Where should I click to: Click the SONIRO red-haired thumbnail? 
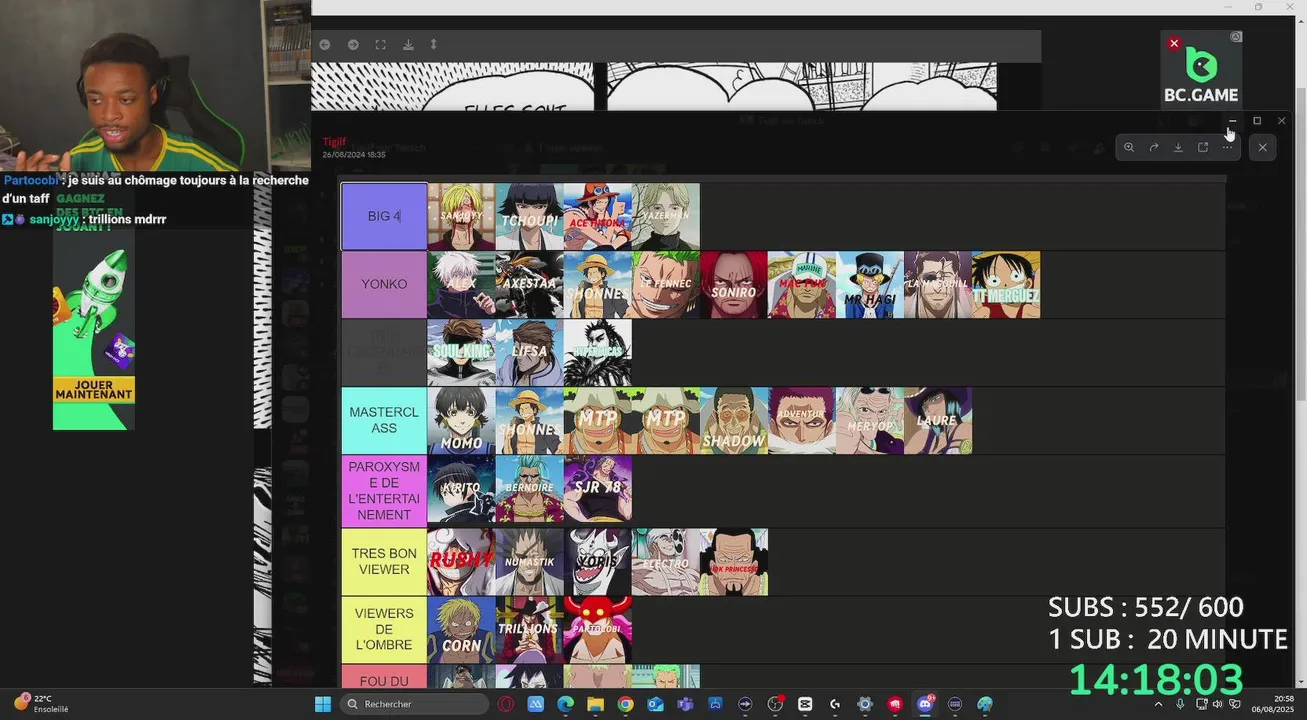coord(733,285)
